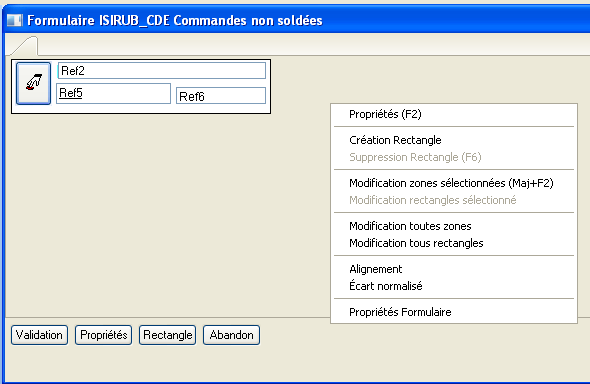Select the Ref2 field
Image resolution: width=590 pixels, height=384 pixels.
[161, 71]
